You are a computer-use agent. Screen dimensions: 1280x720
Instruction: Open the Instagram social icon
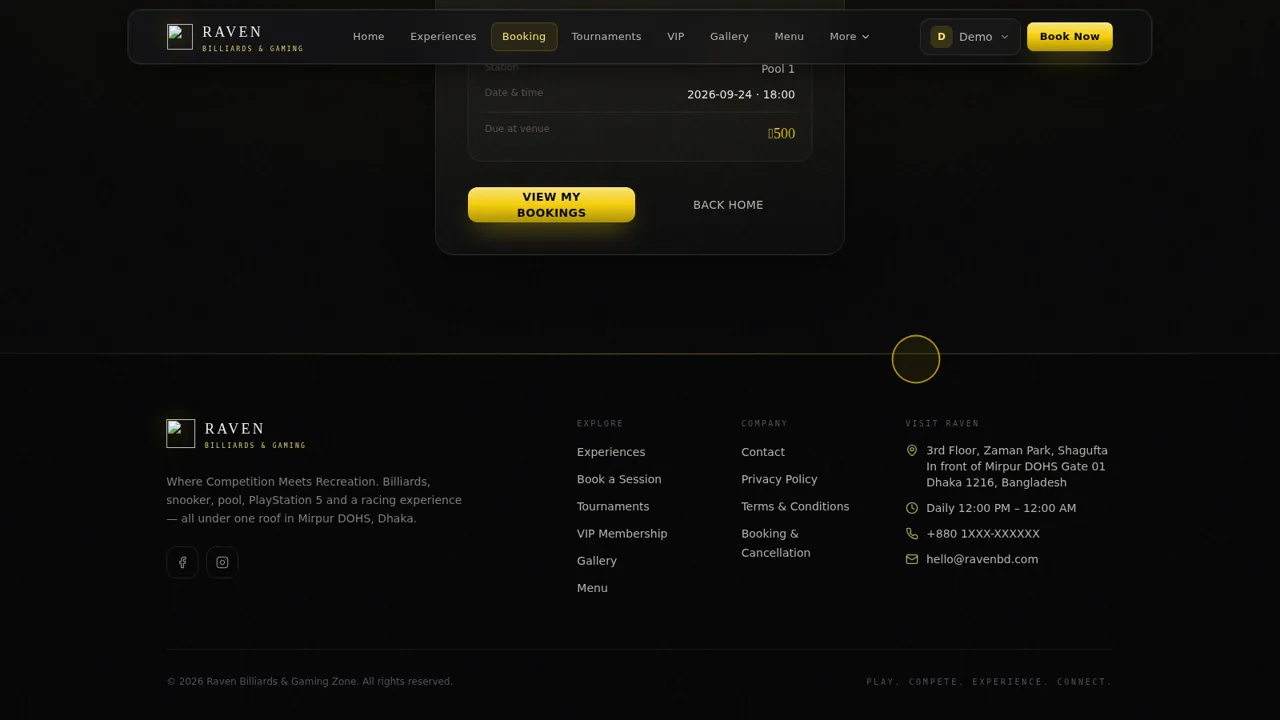222,562
